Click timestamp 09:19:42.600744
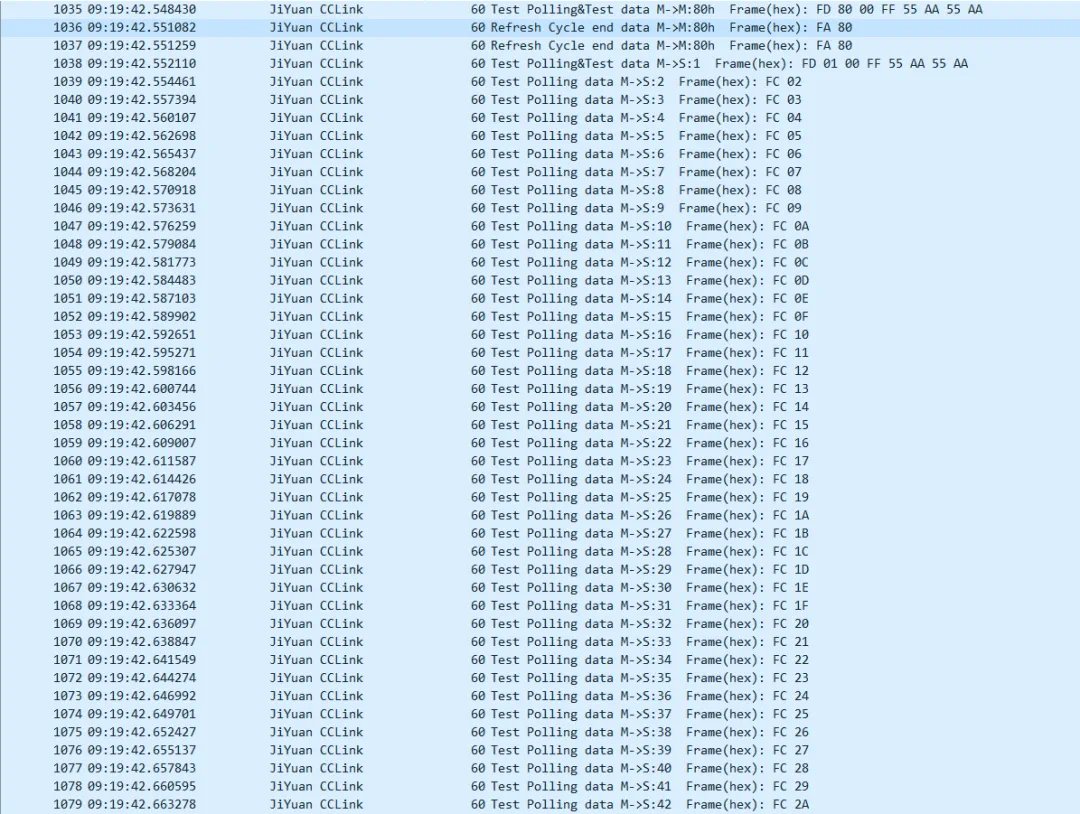1080x814 pixels. click(x=141, y=389)
